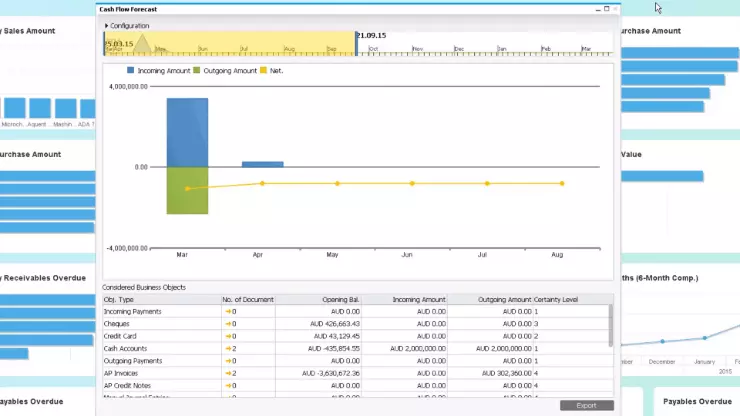
Task: Select the Credit Card row label
Action: click(x=120, y=336)
